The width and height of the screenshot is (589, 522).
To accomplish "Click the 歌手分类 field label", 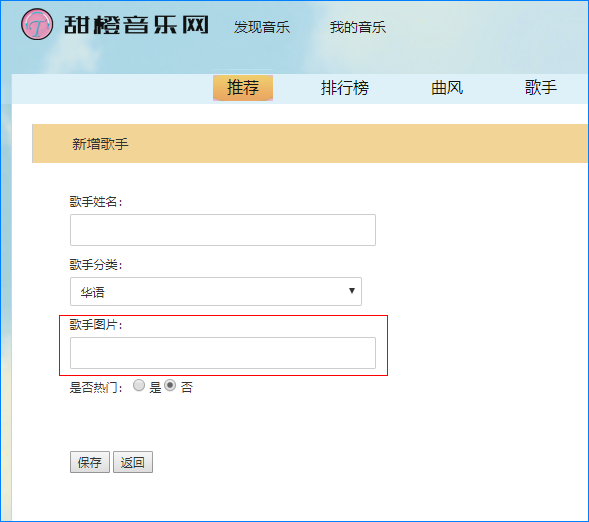I will [x=96, y=265].
